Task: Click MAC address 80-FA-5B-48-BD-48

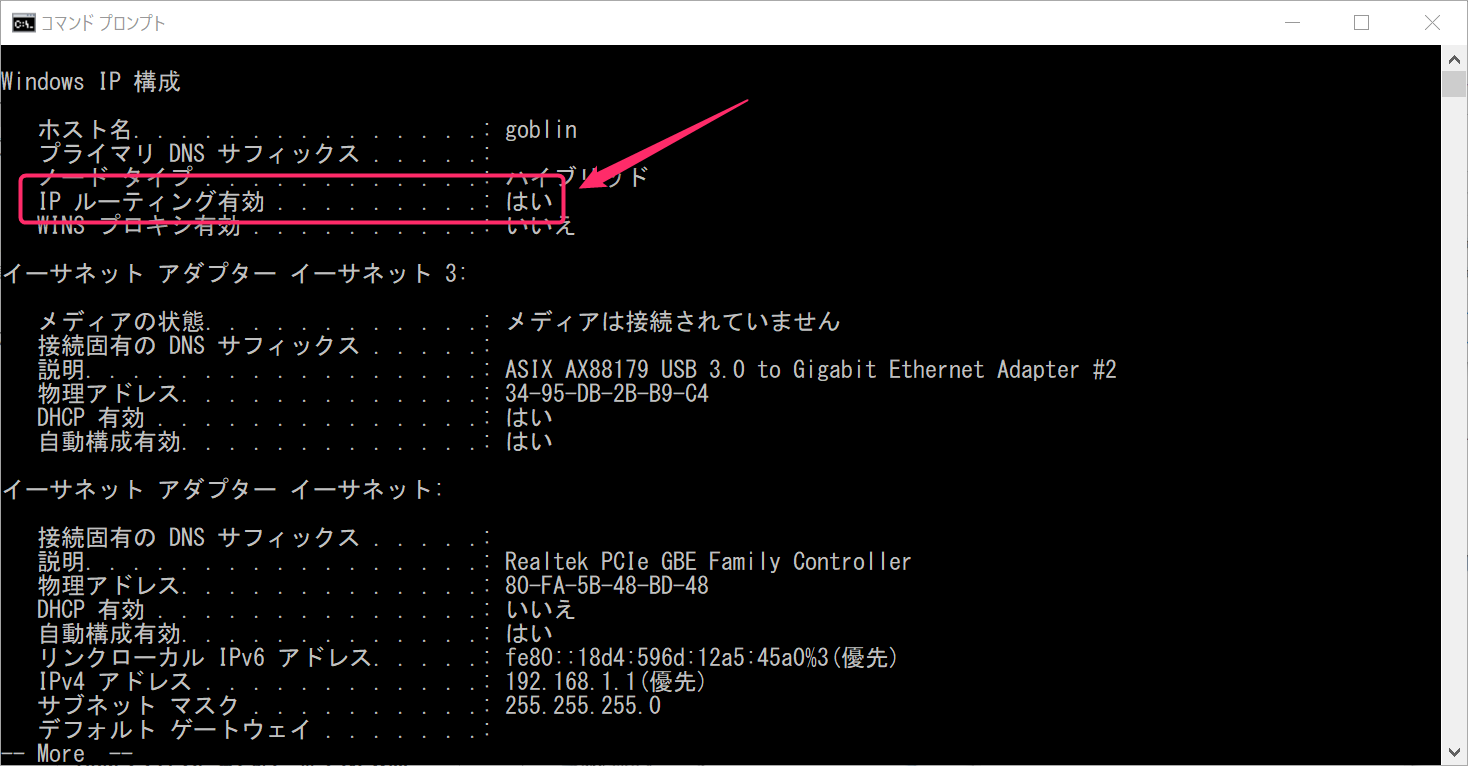Action: point(607,586)
